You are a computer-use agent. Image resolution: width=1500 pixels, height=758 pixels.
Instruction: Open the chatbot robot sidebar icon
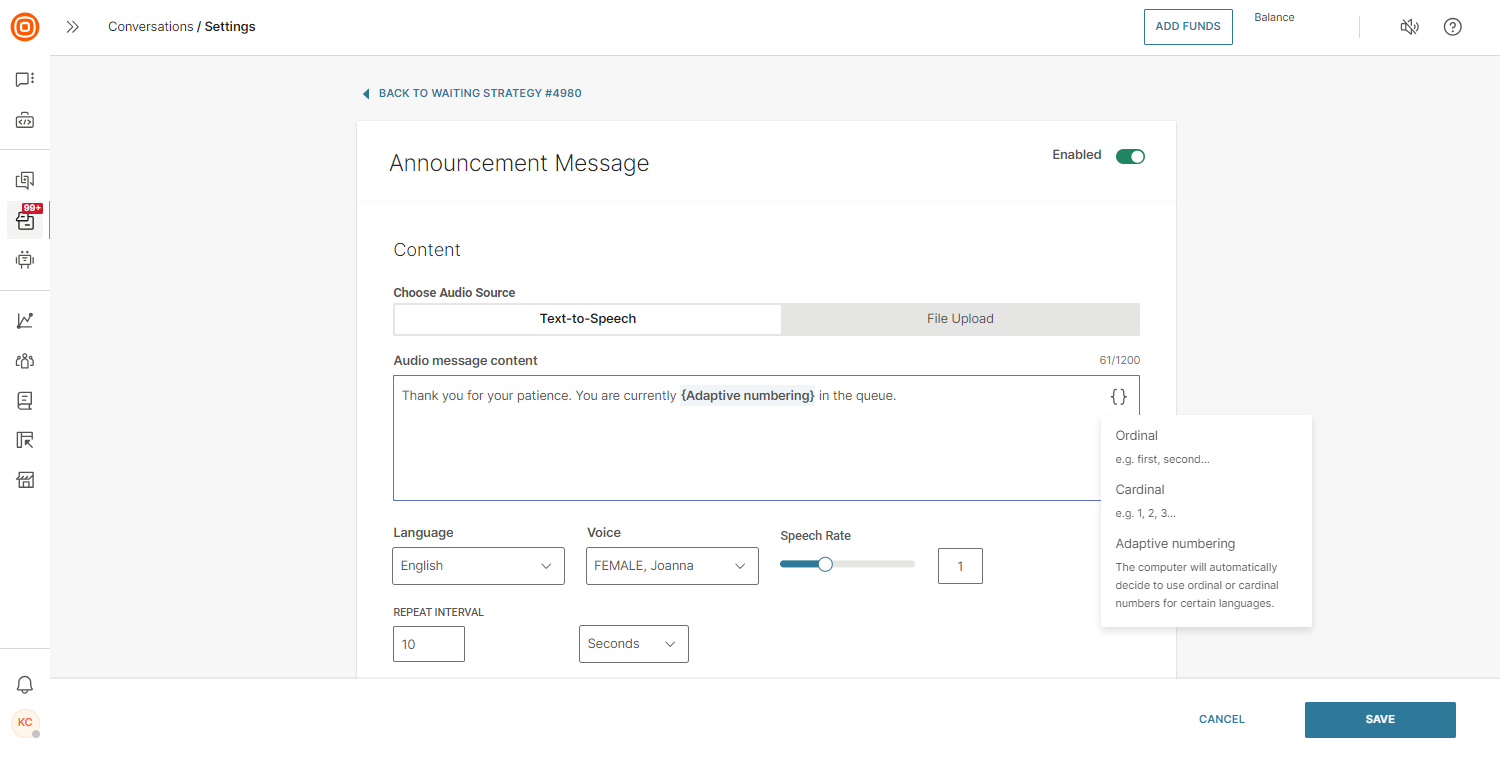pyautogui.click(x=25, y=260)
